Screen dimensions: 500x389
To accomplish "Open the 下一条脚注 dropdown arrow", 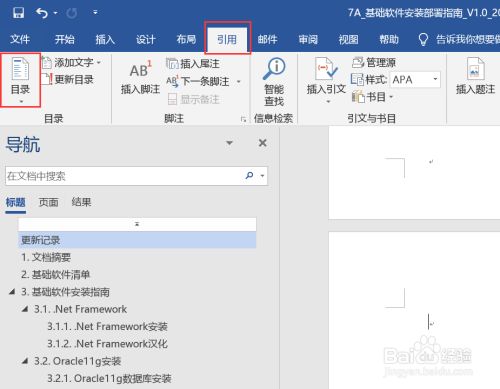I will pyautogui.click(x=239, y=81).
